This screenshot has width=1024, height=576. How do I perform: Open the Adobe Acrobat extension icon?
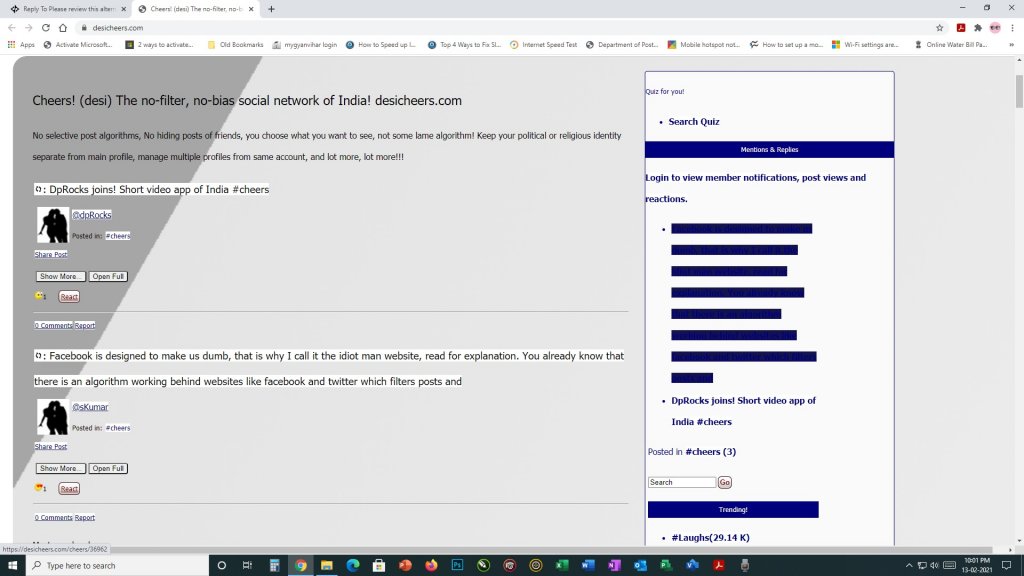click(961, 27)
